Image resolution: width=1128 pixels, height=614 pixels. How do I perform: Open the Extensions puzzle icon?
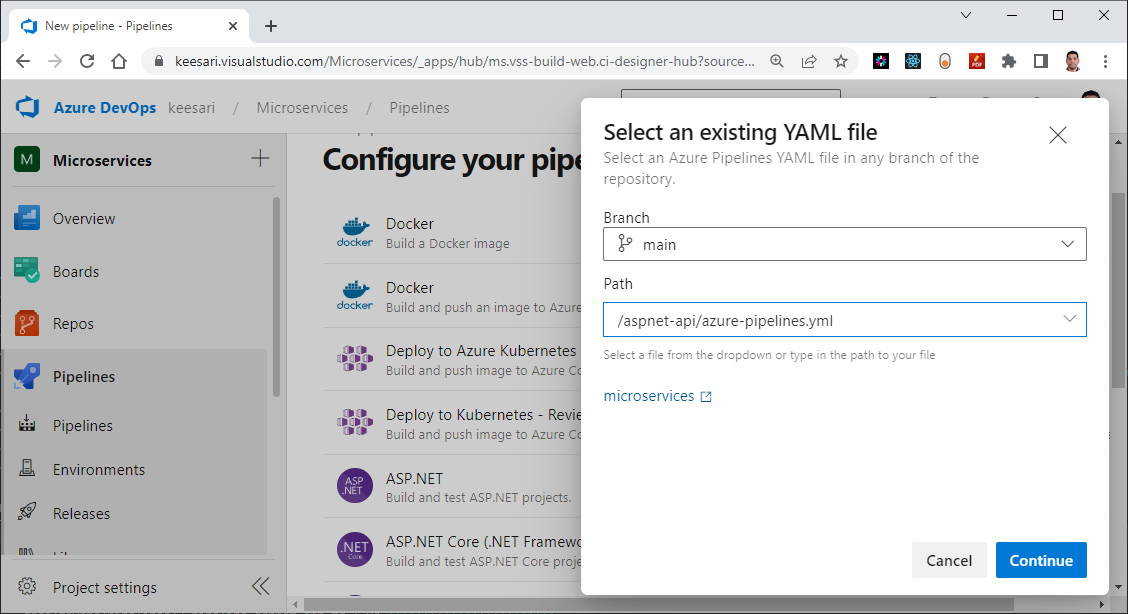click(1009, 61)
